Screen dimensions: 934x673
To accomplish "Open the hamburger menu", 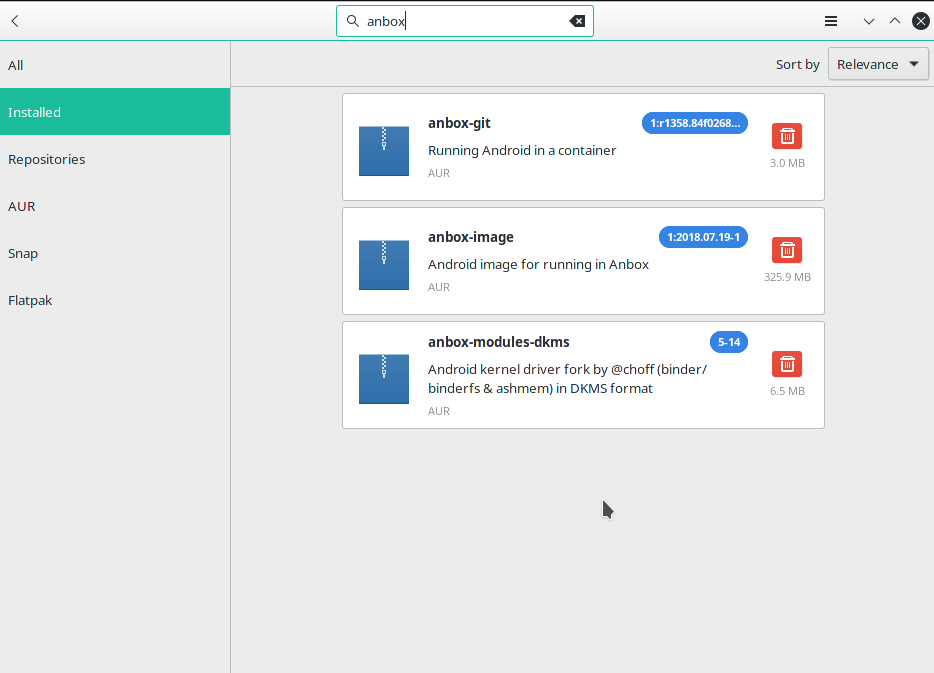I will [x=830, y=20].
